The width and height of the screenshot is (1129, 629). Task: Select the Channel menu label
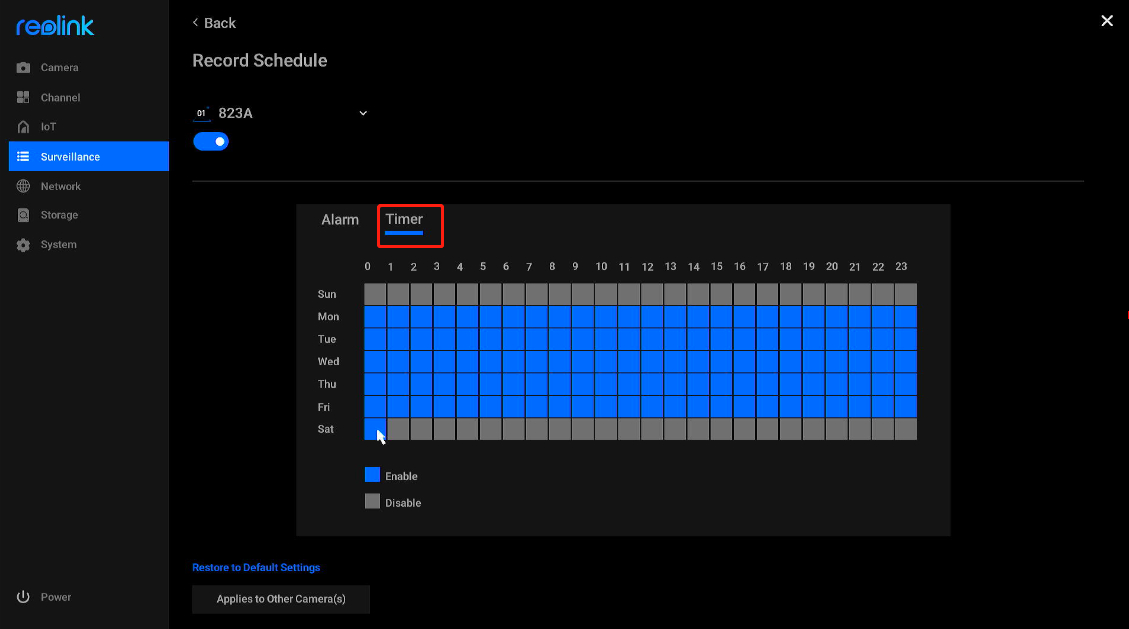60,97
